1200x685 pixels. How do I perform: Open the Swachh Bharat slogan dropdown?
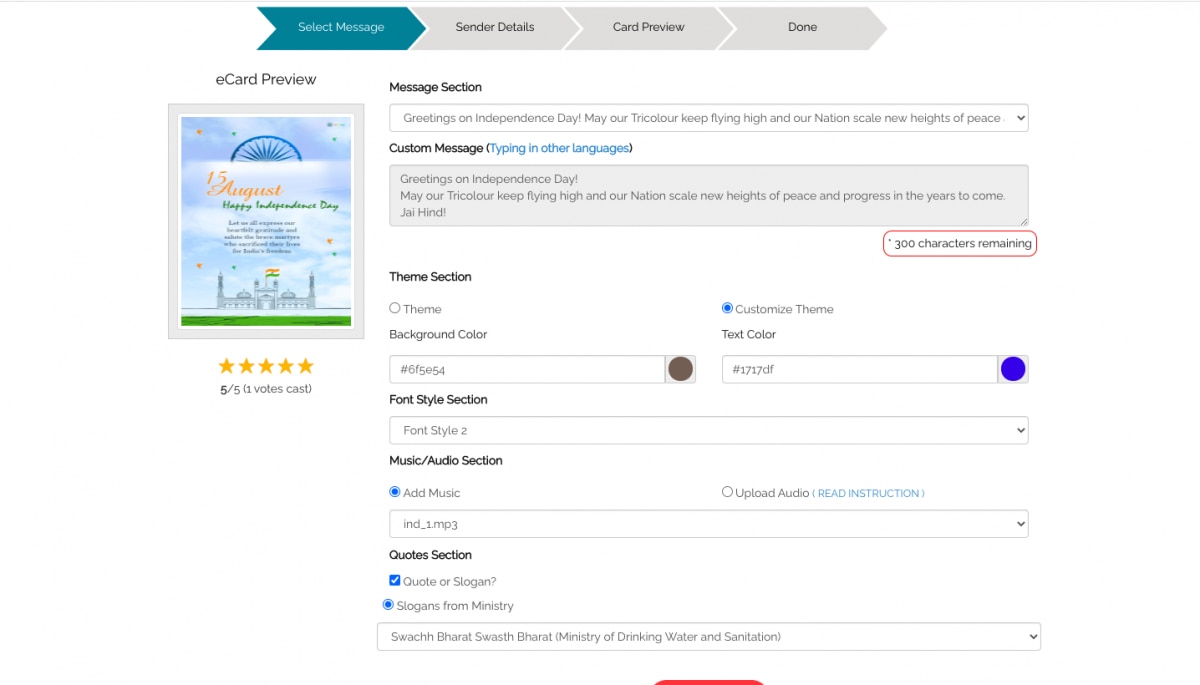(x=708, y=637)
